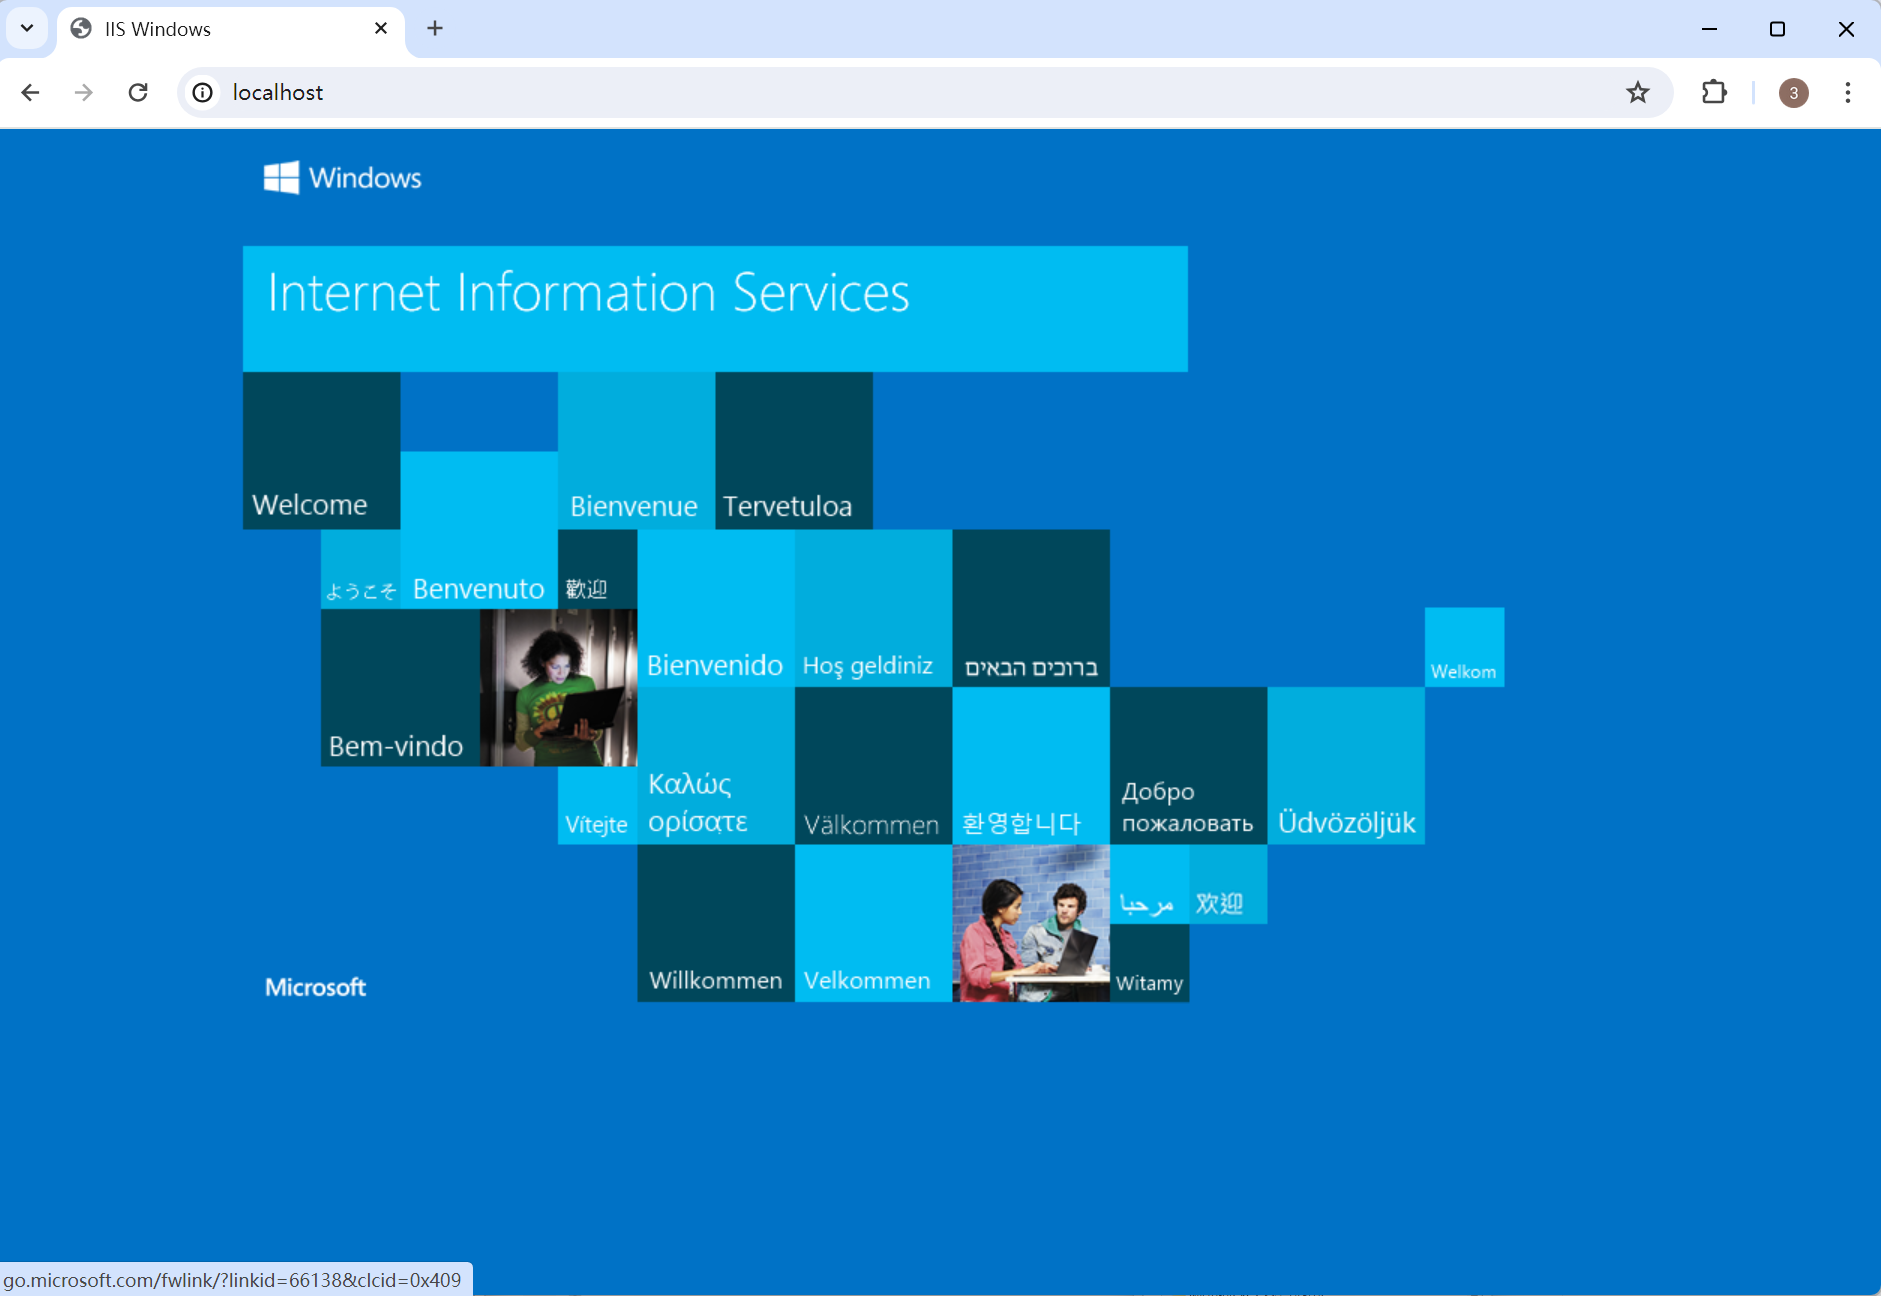Viewport: 1881px width, 1296px height.
Task: Click the Windows logo on the page
Action: (342, 178)
